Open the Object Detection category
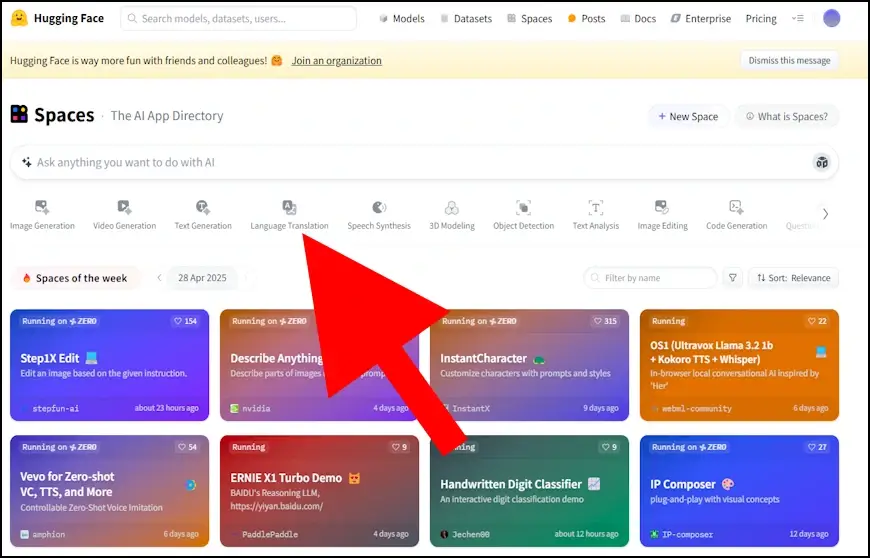This screenshot has height=558, width=870. [x=523, y=215]
